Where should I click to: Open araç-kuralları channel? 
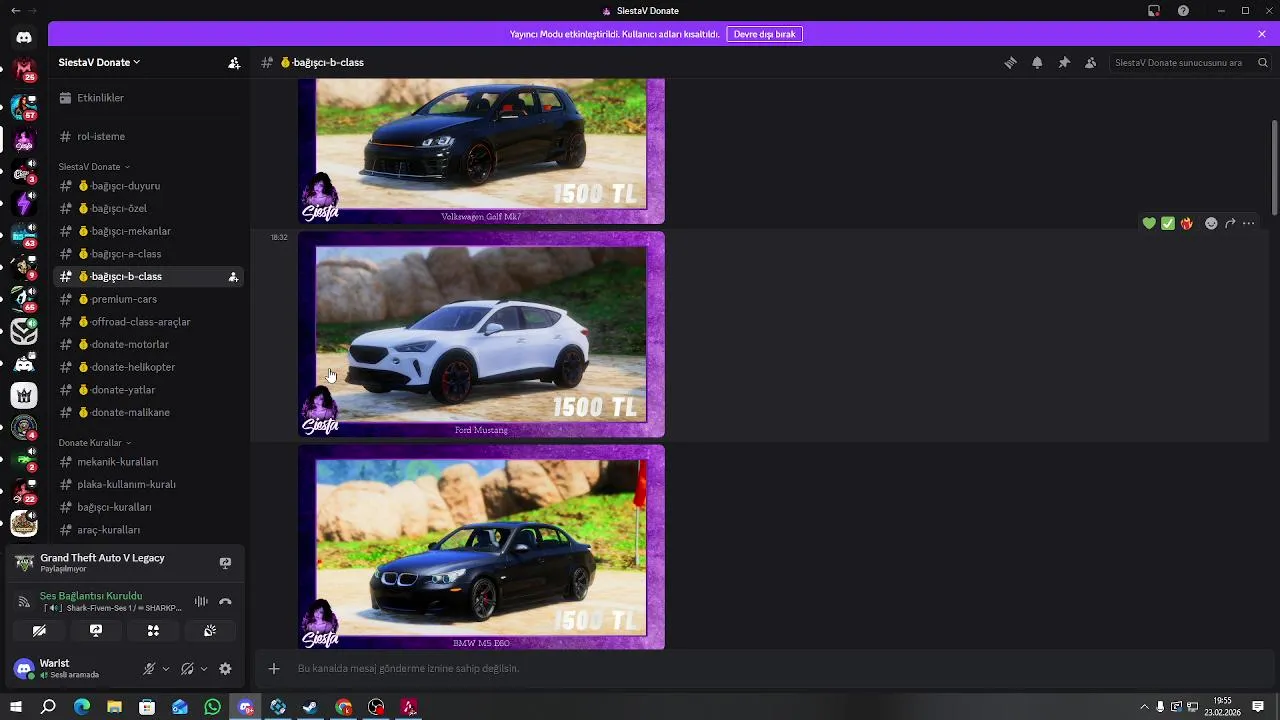[149, 530]
